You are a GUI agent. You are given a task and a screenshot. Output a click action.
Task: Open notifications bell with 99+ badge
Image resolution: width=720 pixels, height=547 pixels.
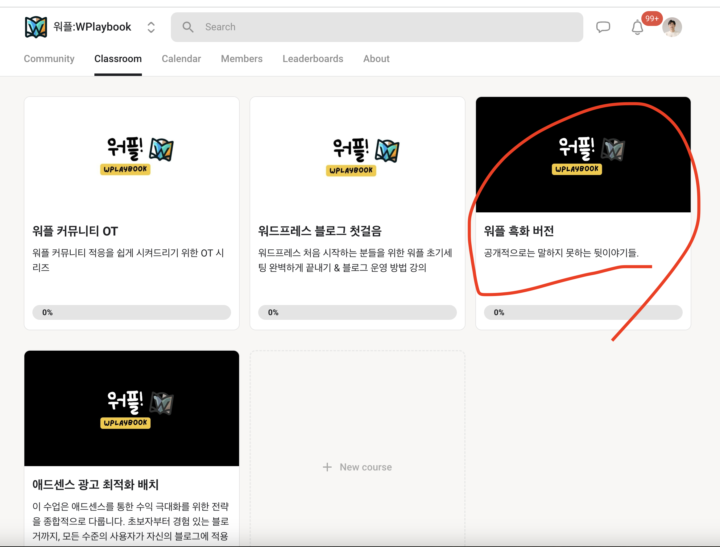(637, 27)
